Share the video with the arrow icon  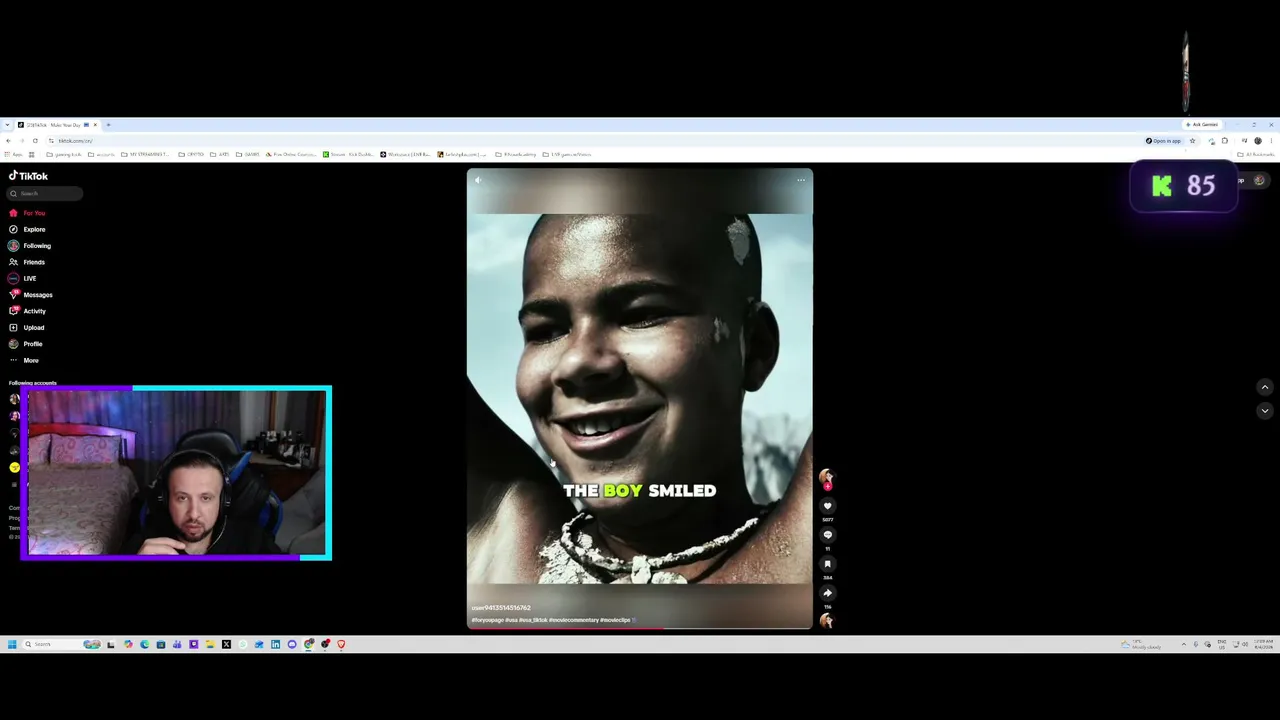pyautogui.click(x=827, y=593)
